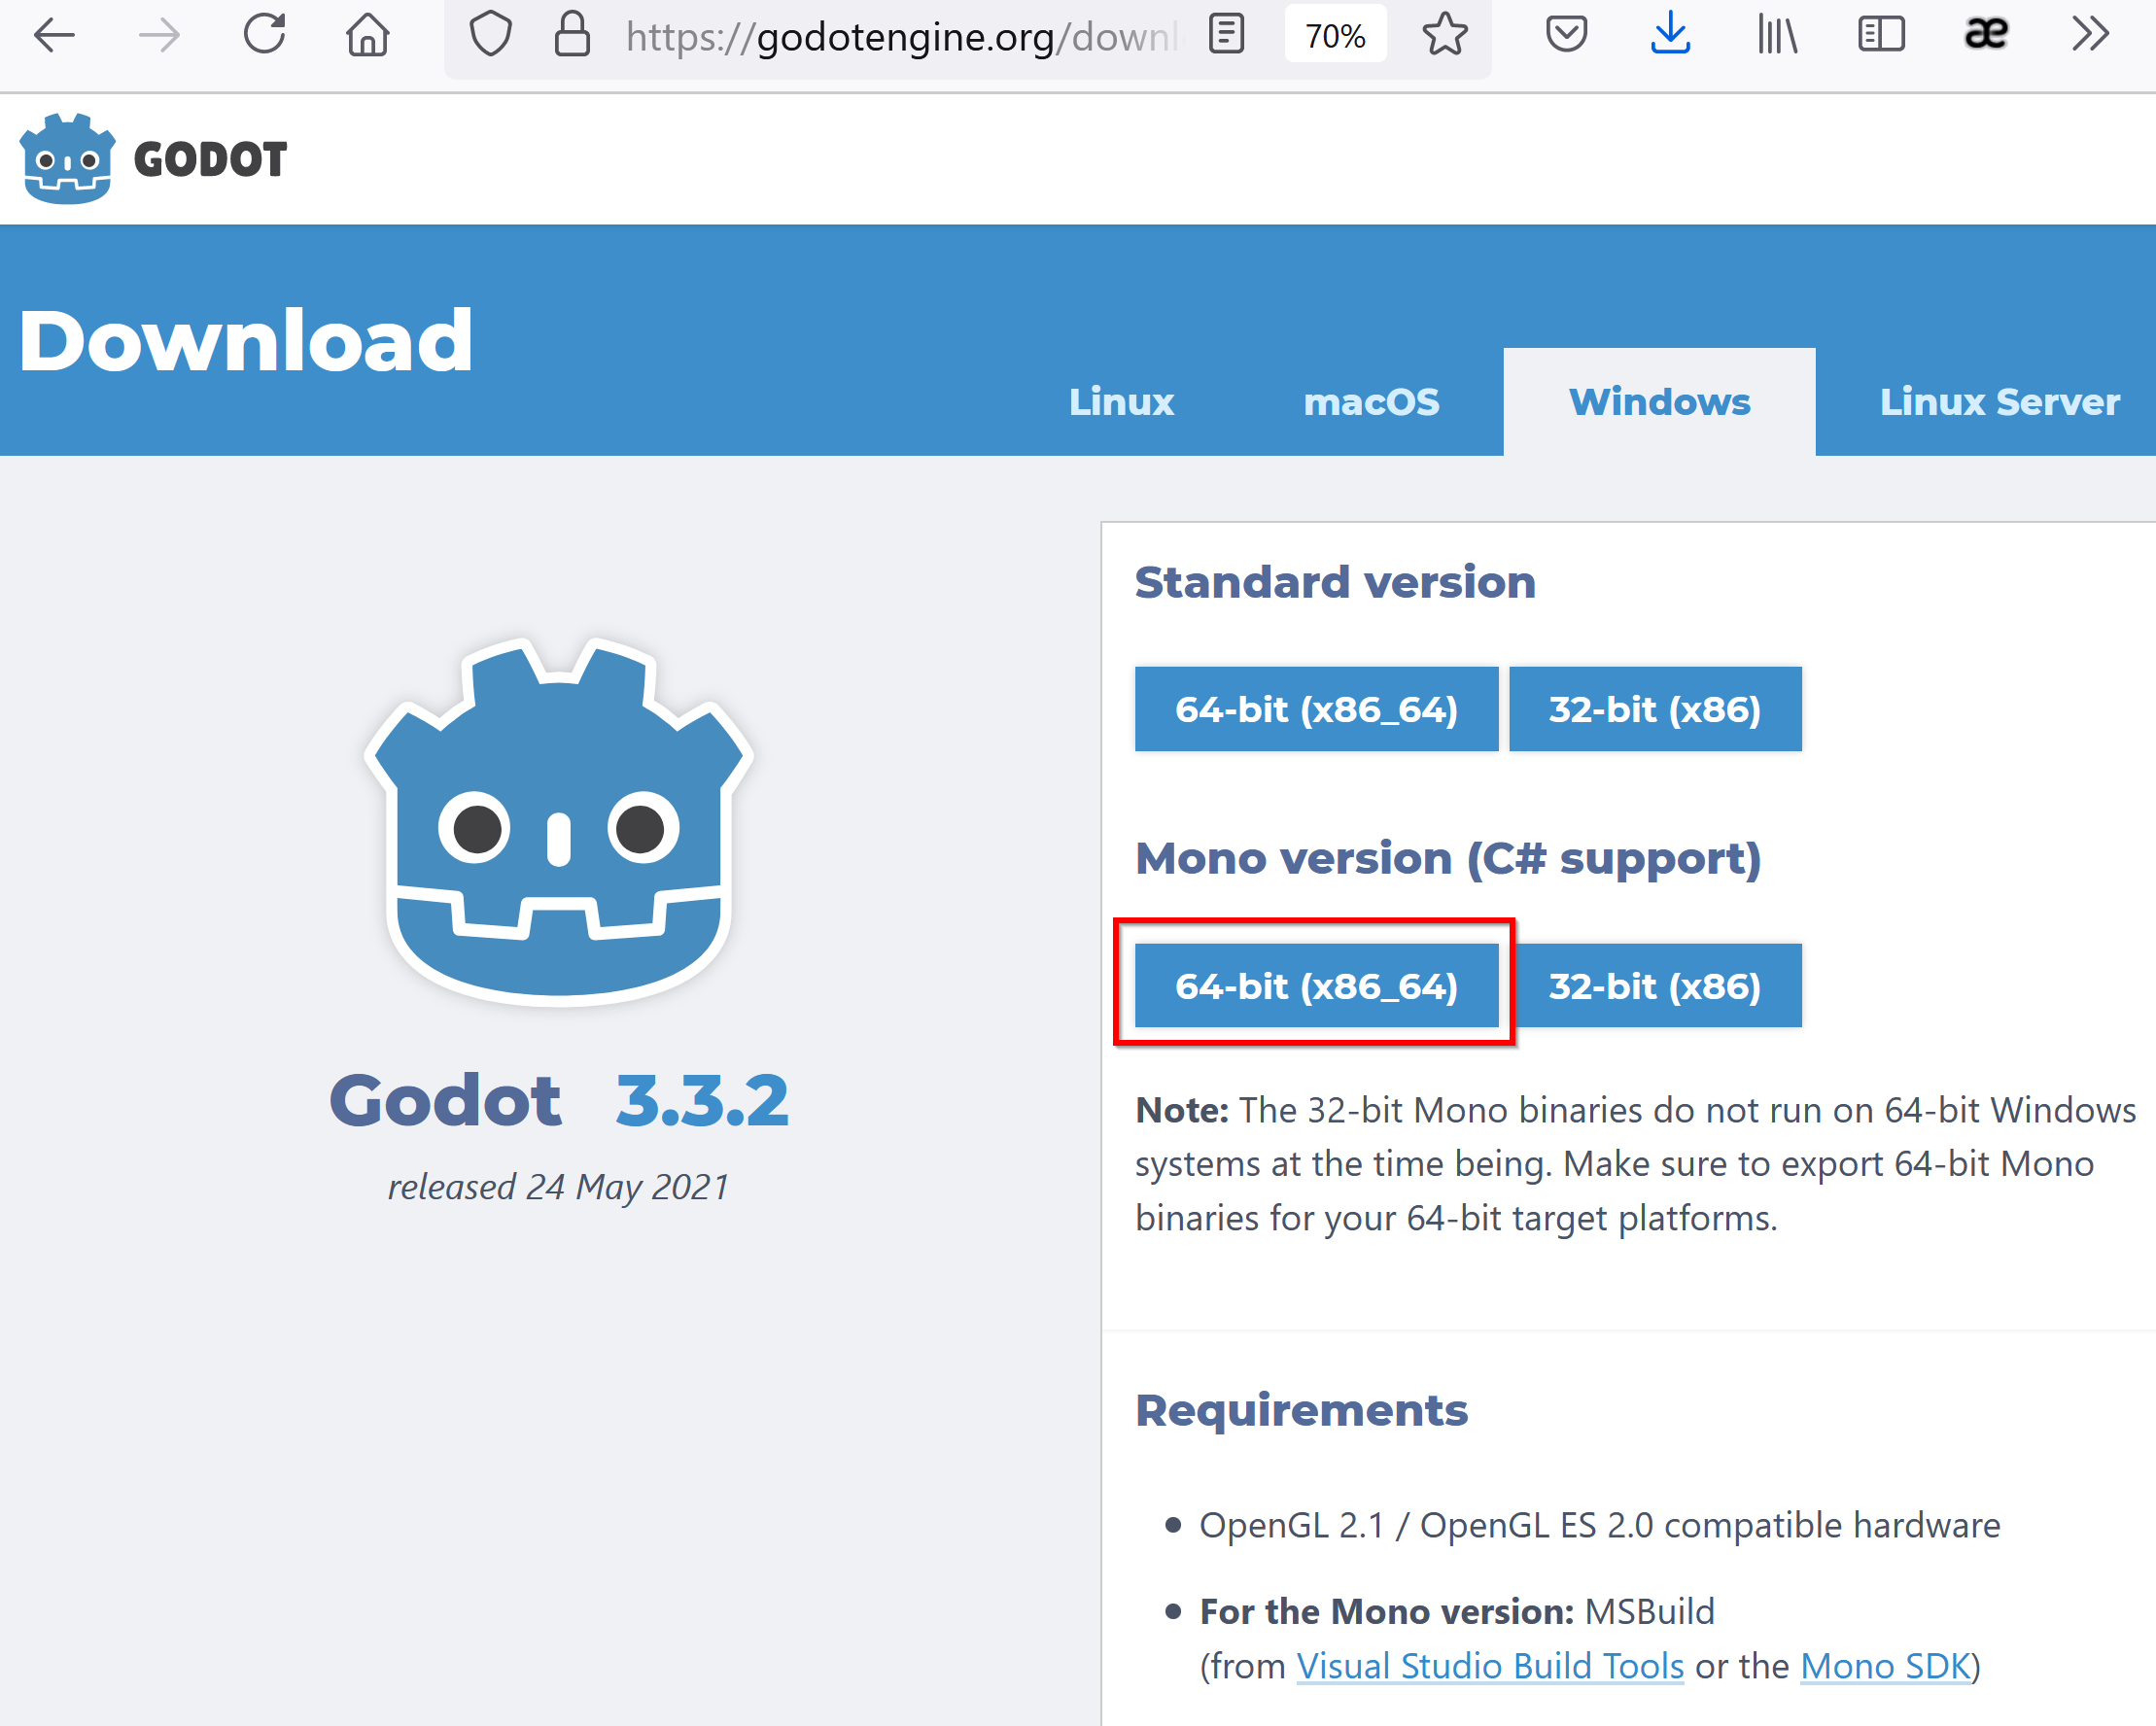This screenshot has width=2156, height=1726.
Task: Go back to the previous page
Action: click(x=54, y=36)
